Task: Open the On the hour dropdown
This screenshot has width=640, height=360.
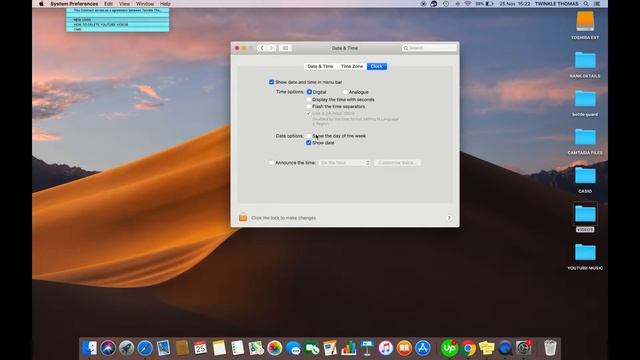Action: pos(345,162)
